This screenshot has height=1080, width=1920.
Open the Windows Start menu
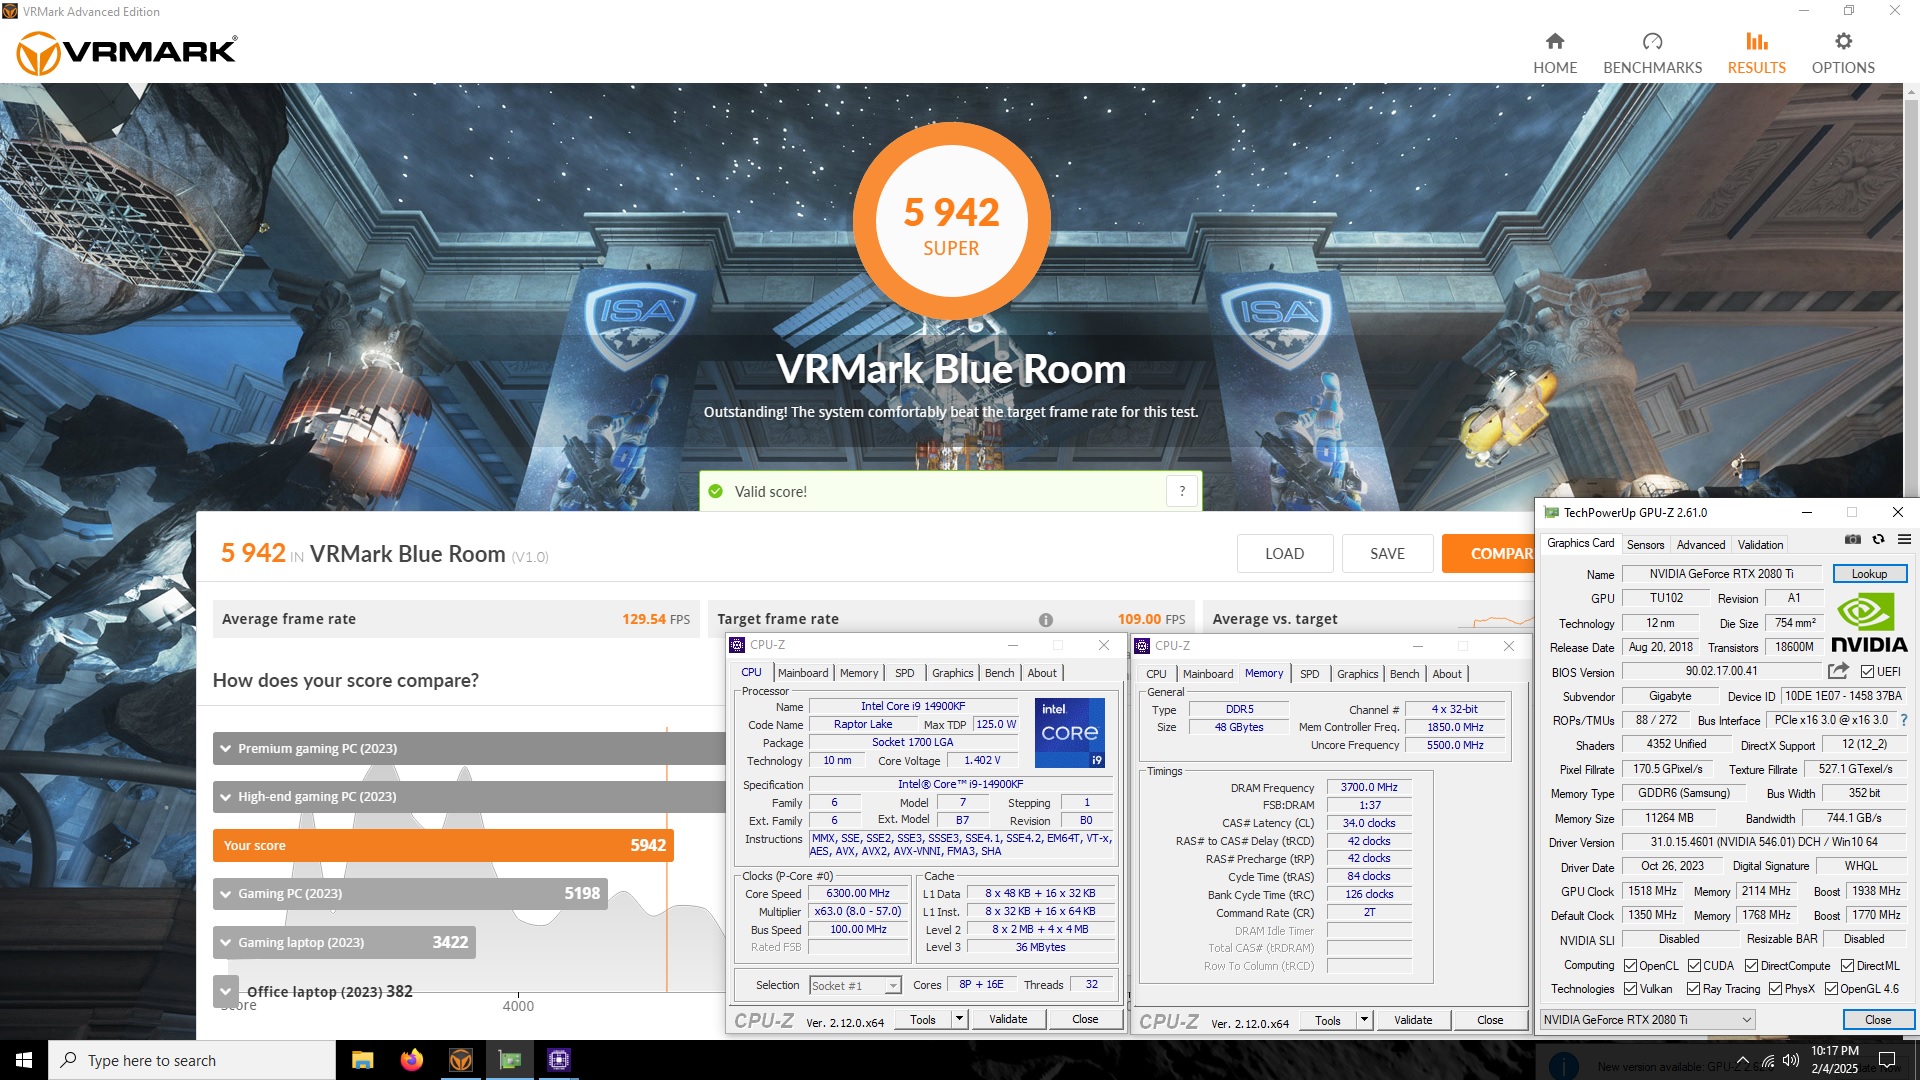(x=24, y=1060)
